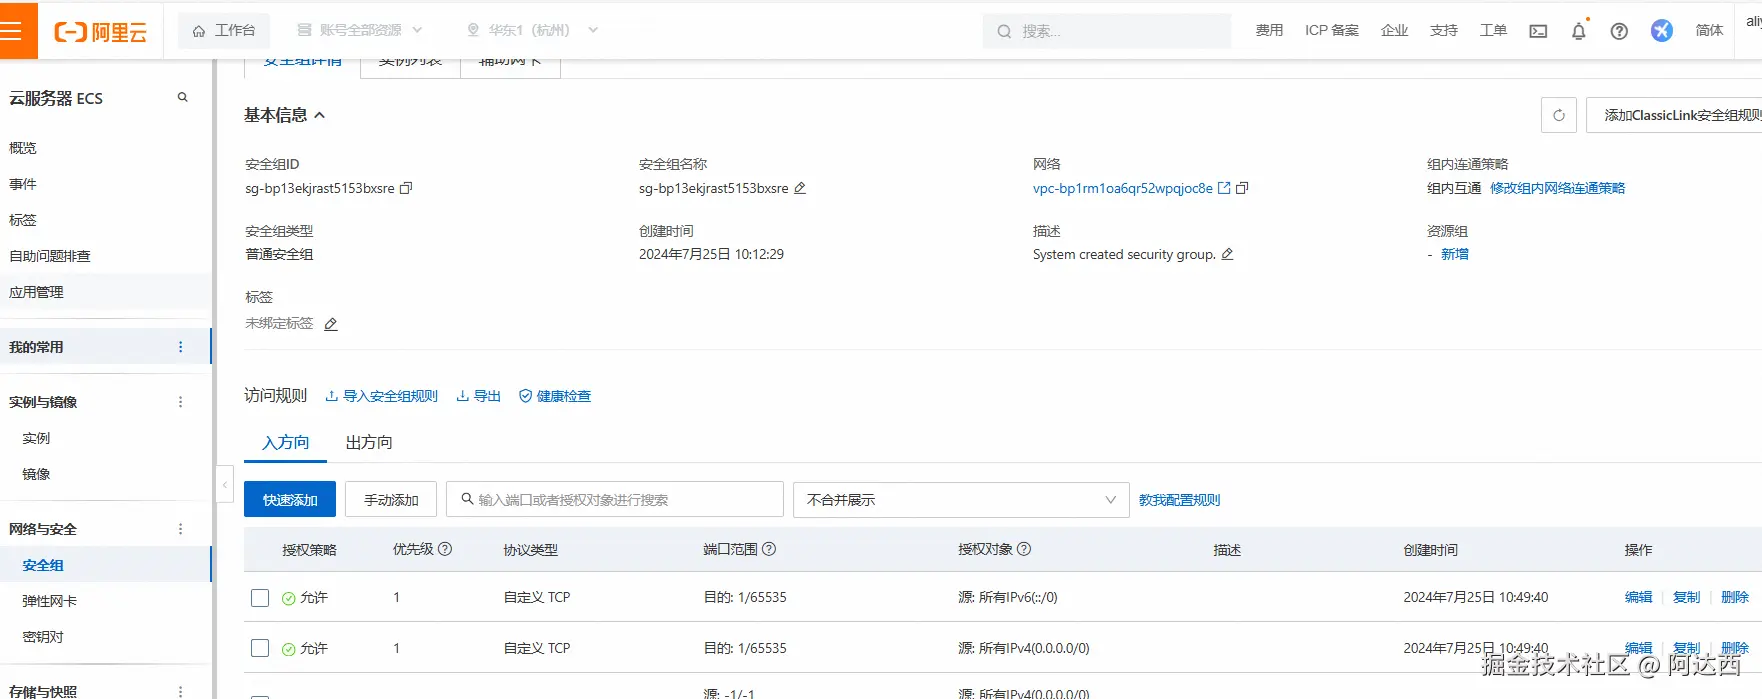Show help for 优先级 column
The image size is (1762, 699).
[x=445, y=549]
